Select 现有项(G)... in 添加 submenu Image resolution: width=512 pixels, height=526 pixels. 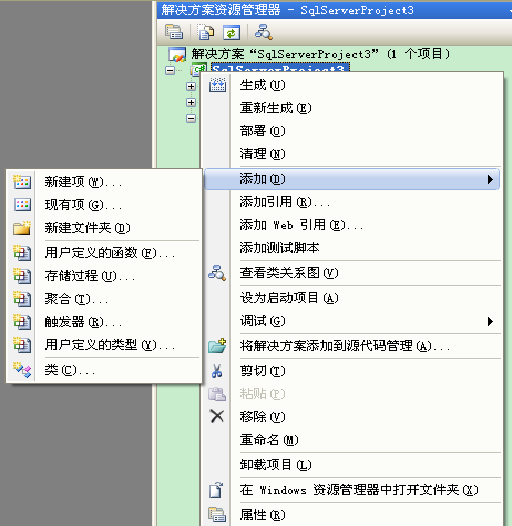pyautogui.click(x=104, y=205)
